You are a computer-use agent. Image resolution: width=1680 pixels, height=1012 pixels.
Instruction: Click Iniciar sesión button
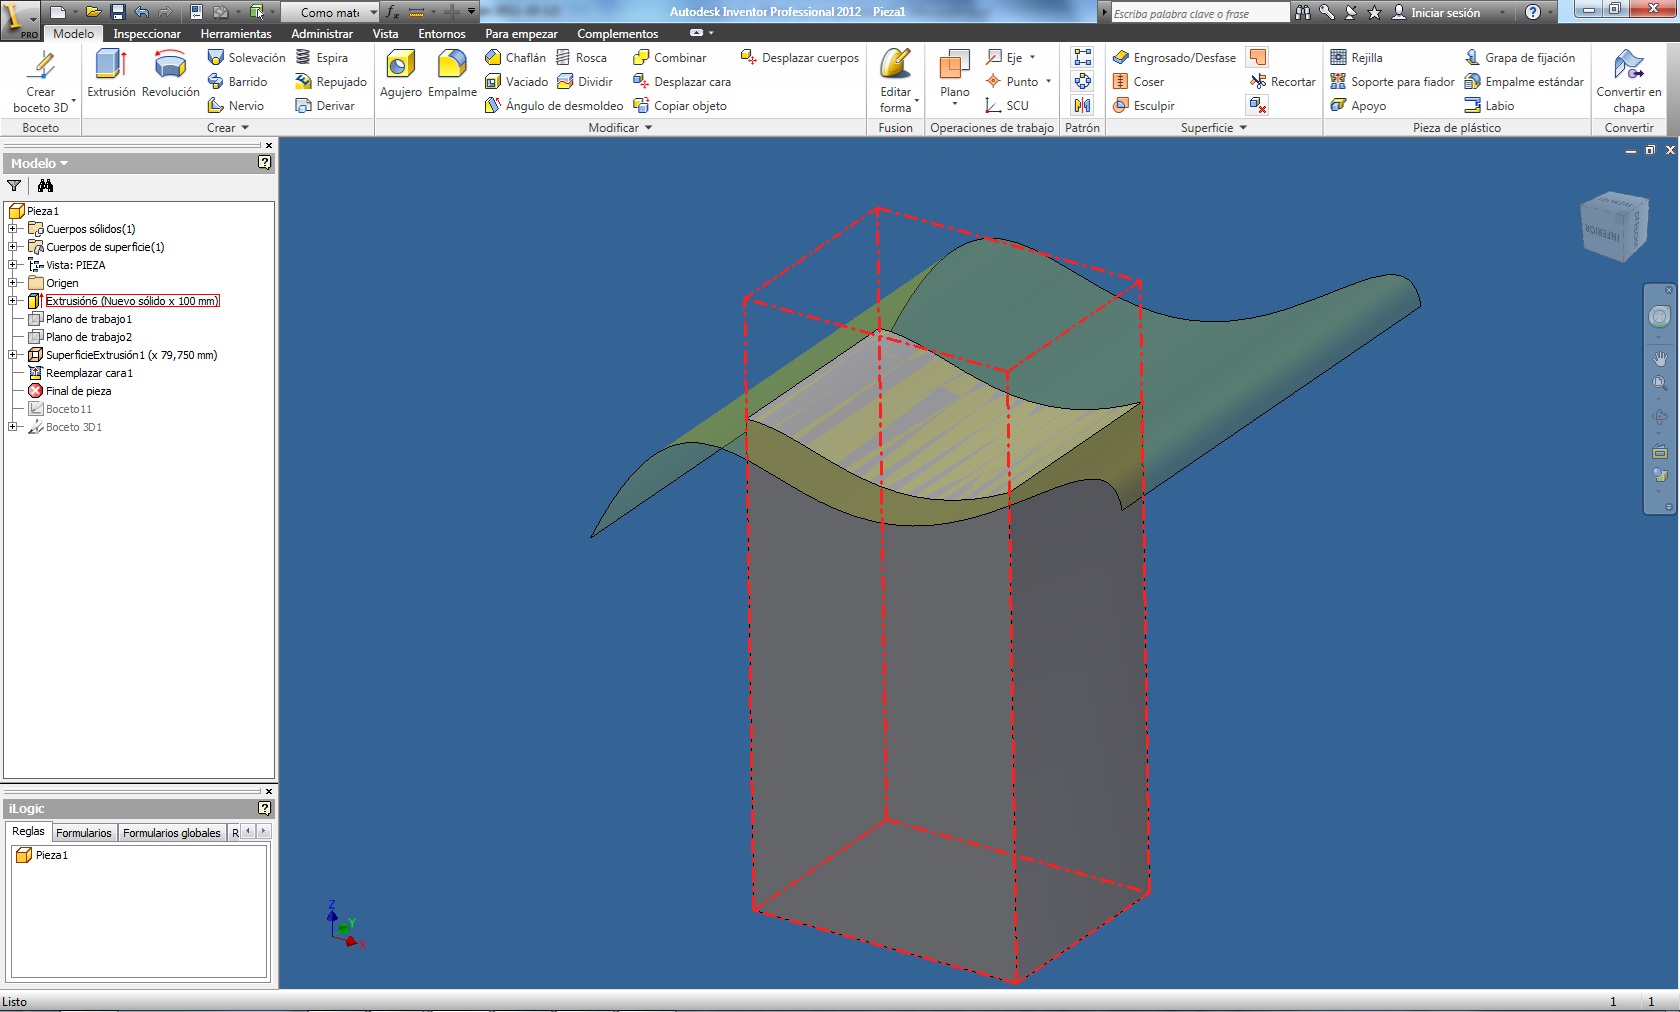[1436, 12]
